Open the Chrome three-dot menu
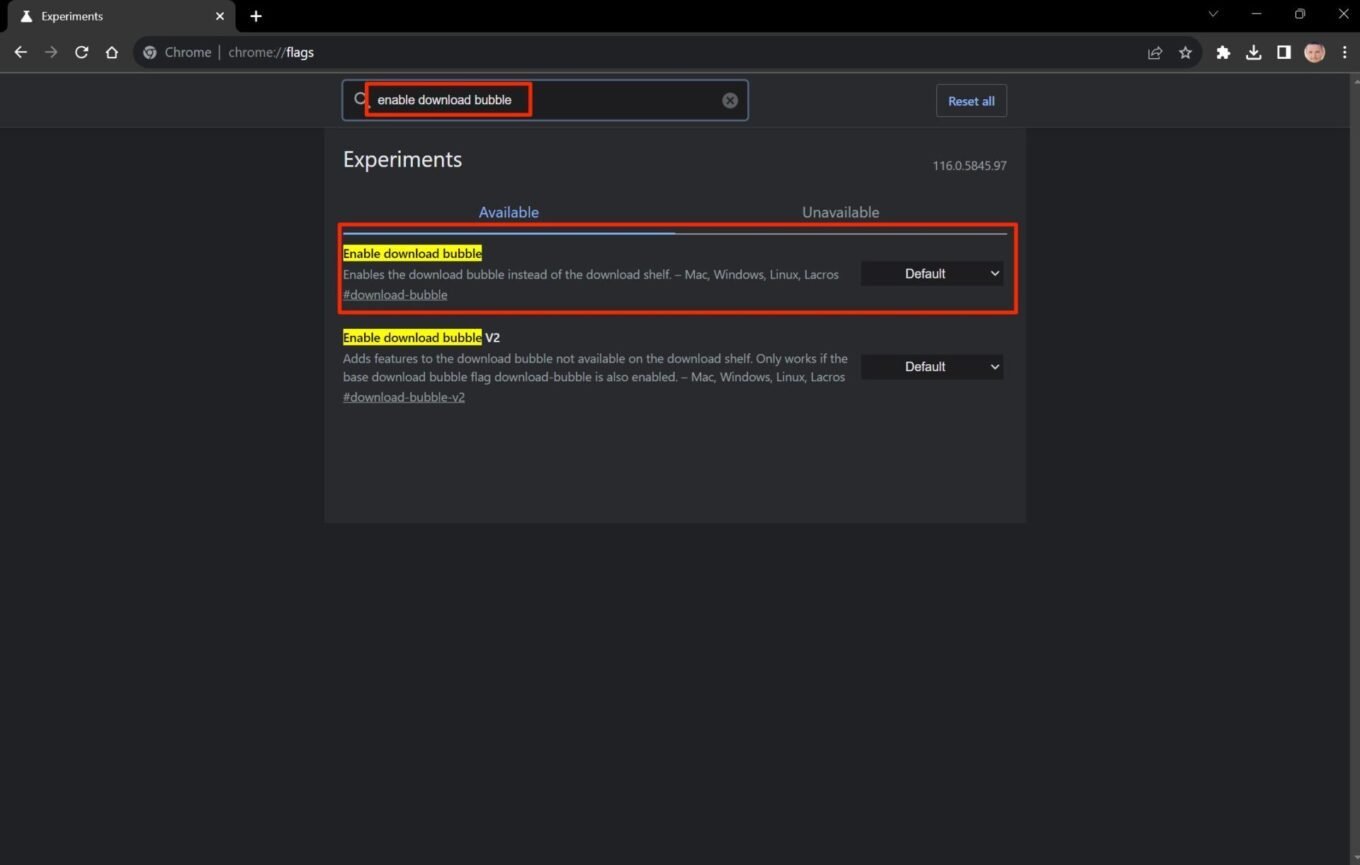1360x865 pixels. click(x=1344, y=53)
